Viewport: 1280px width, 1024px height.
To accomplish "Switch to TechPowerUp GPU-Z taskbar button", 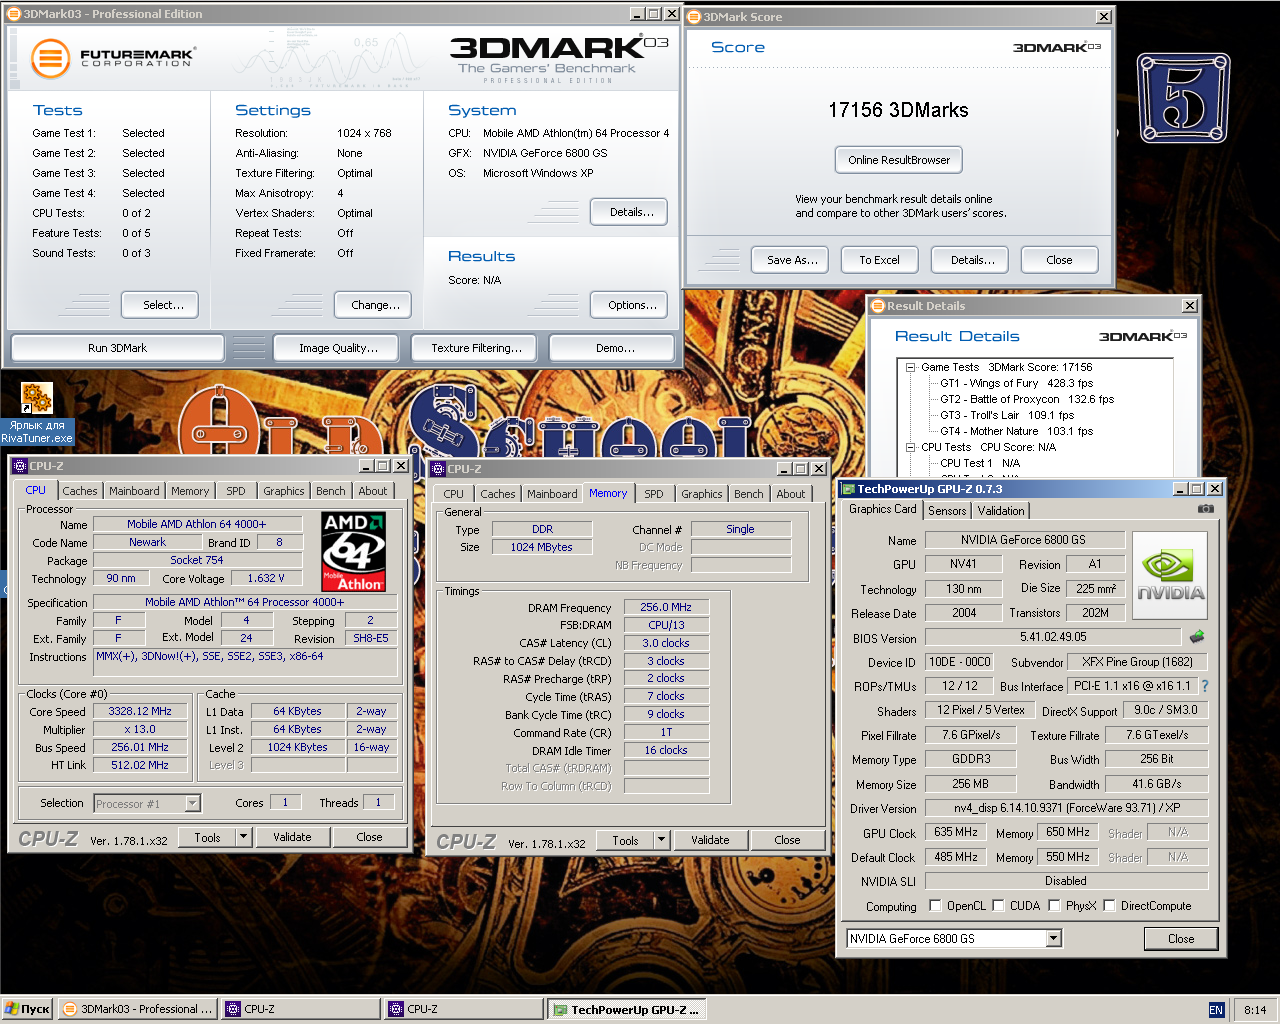I will [626, 1010].
